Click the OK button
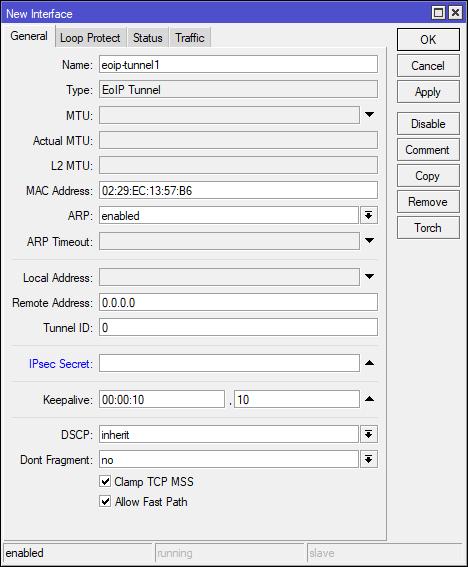Screen dimensions: 468x567 pyautogui.click(x=428, y=39)
